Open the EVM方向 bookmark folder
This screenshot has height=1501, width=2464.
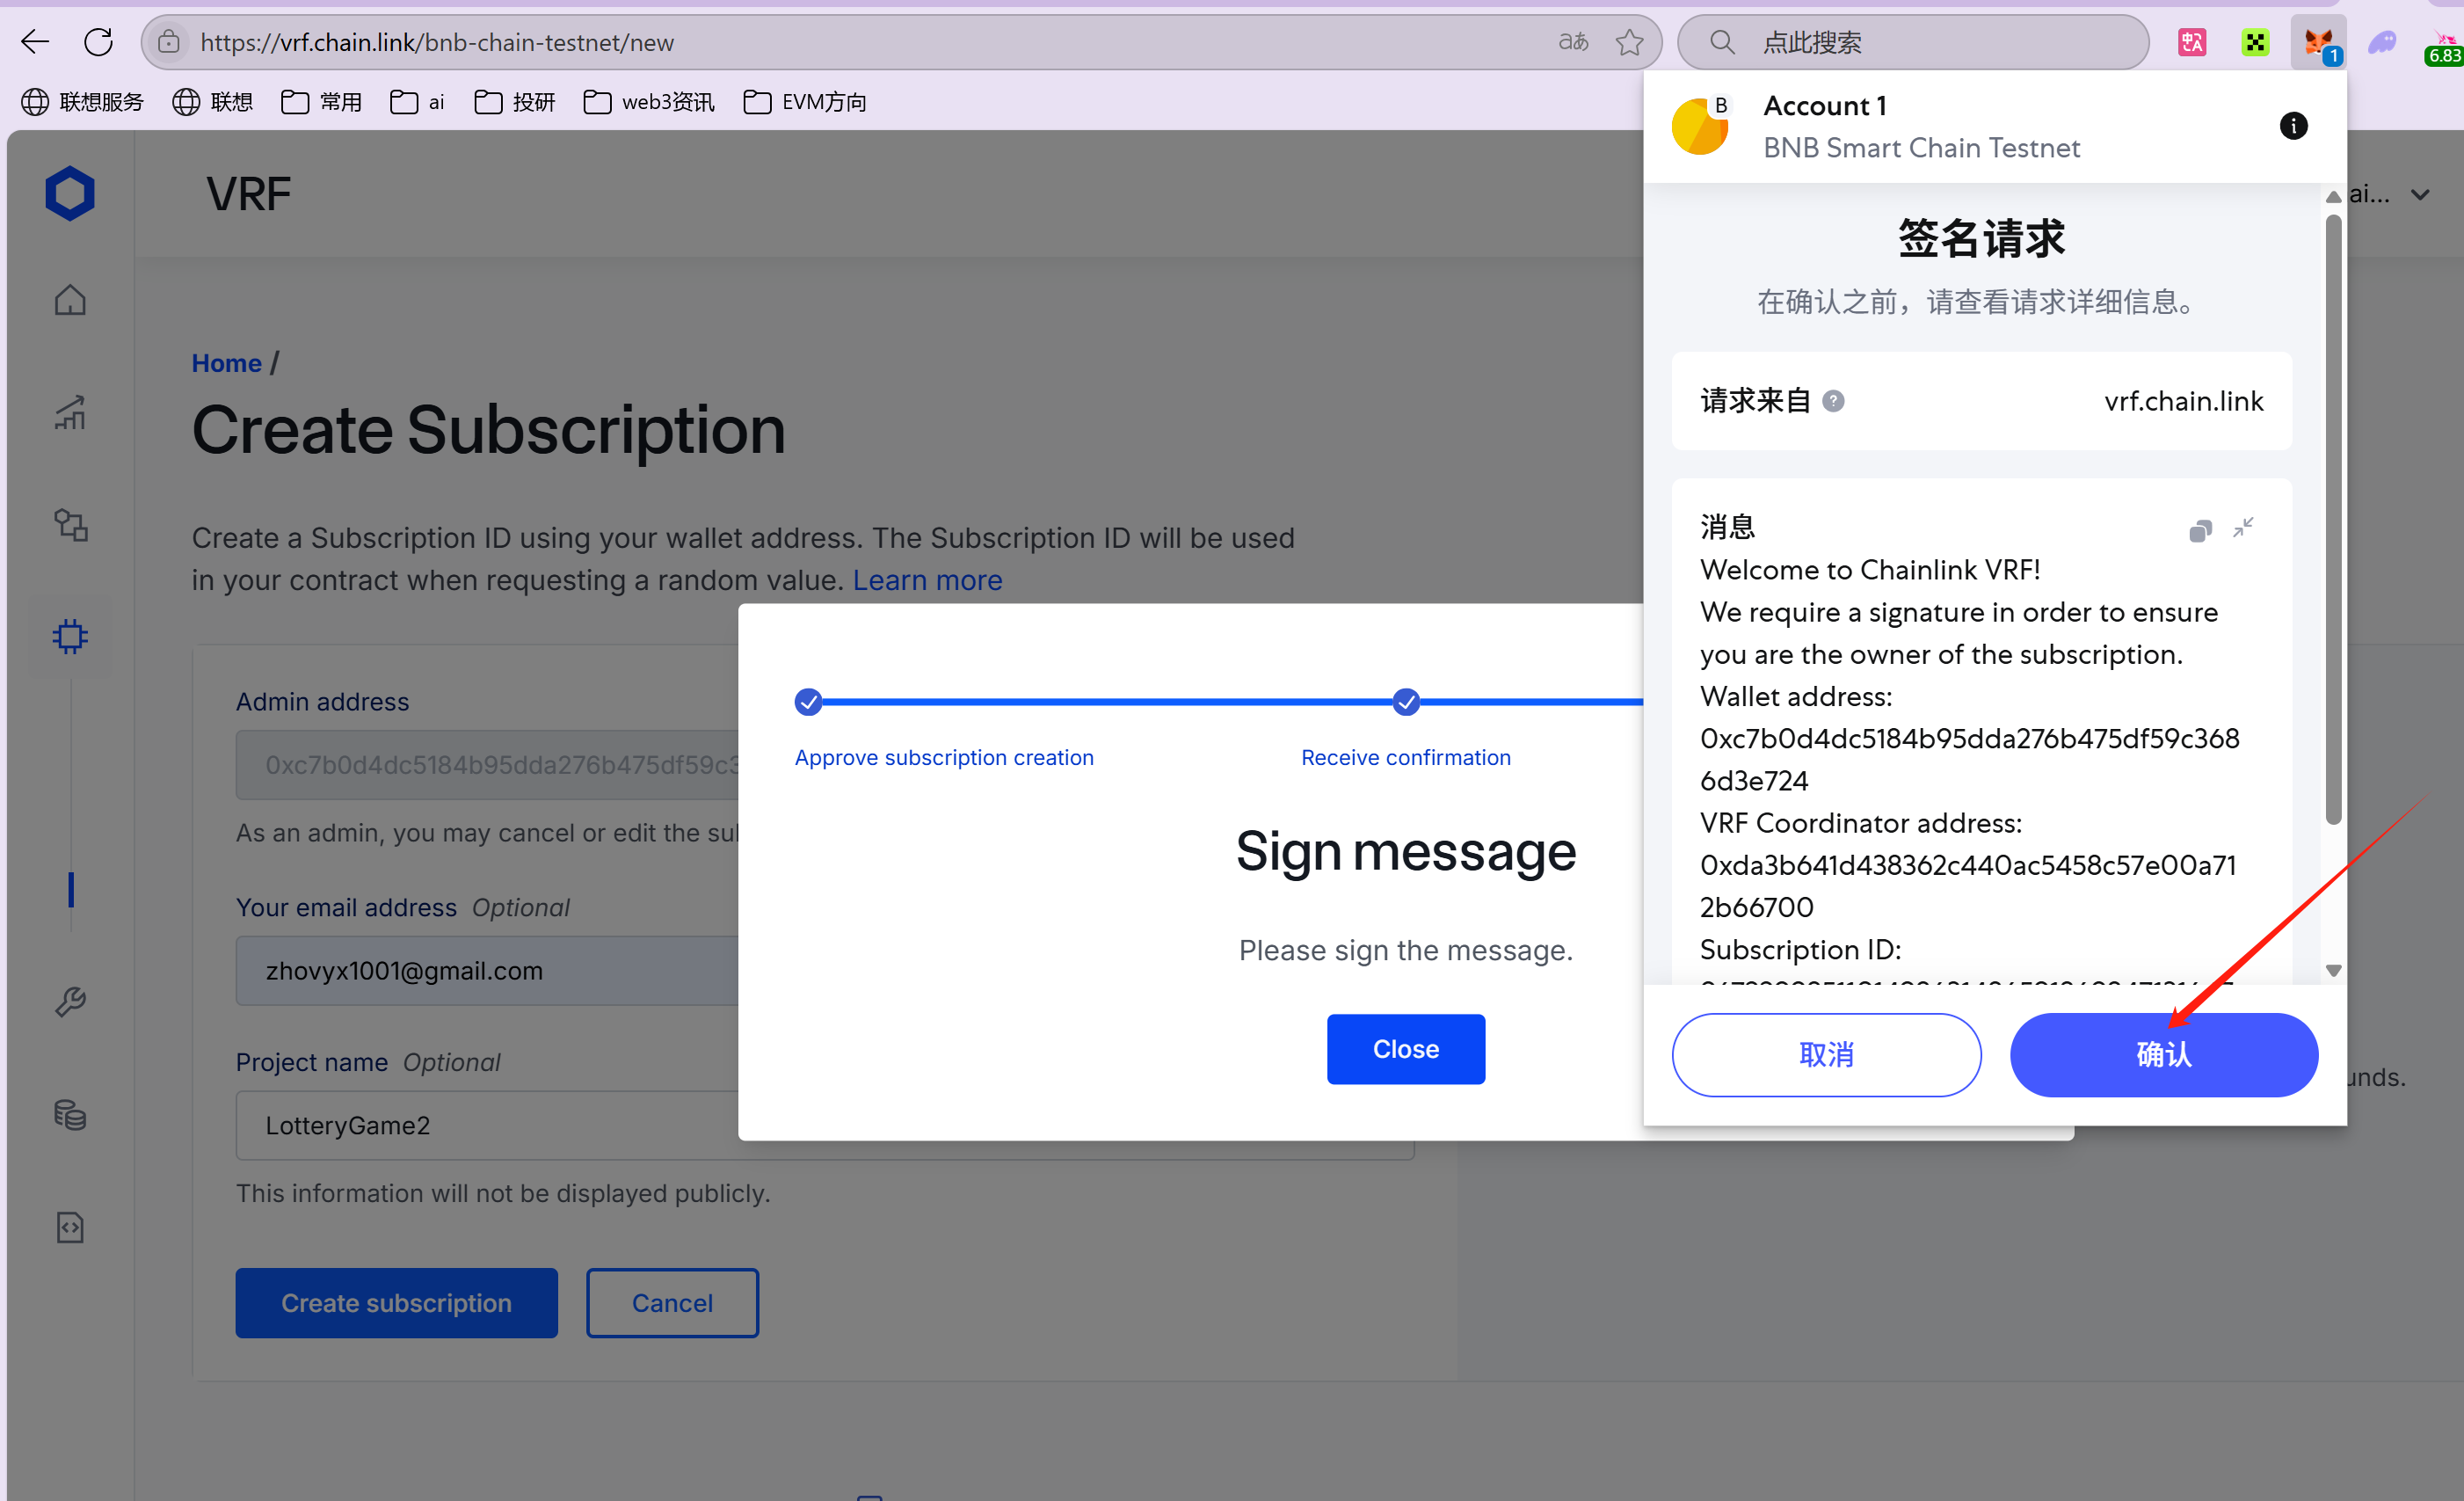click(805, 102)
